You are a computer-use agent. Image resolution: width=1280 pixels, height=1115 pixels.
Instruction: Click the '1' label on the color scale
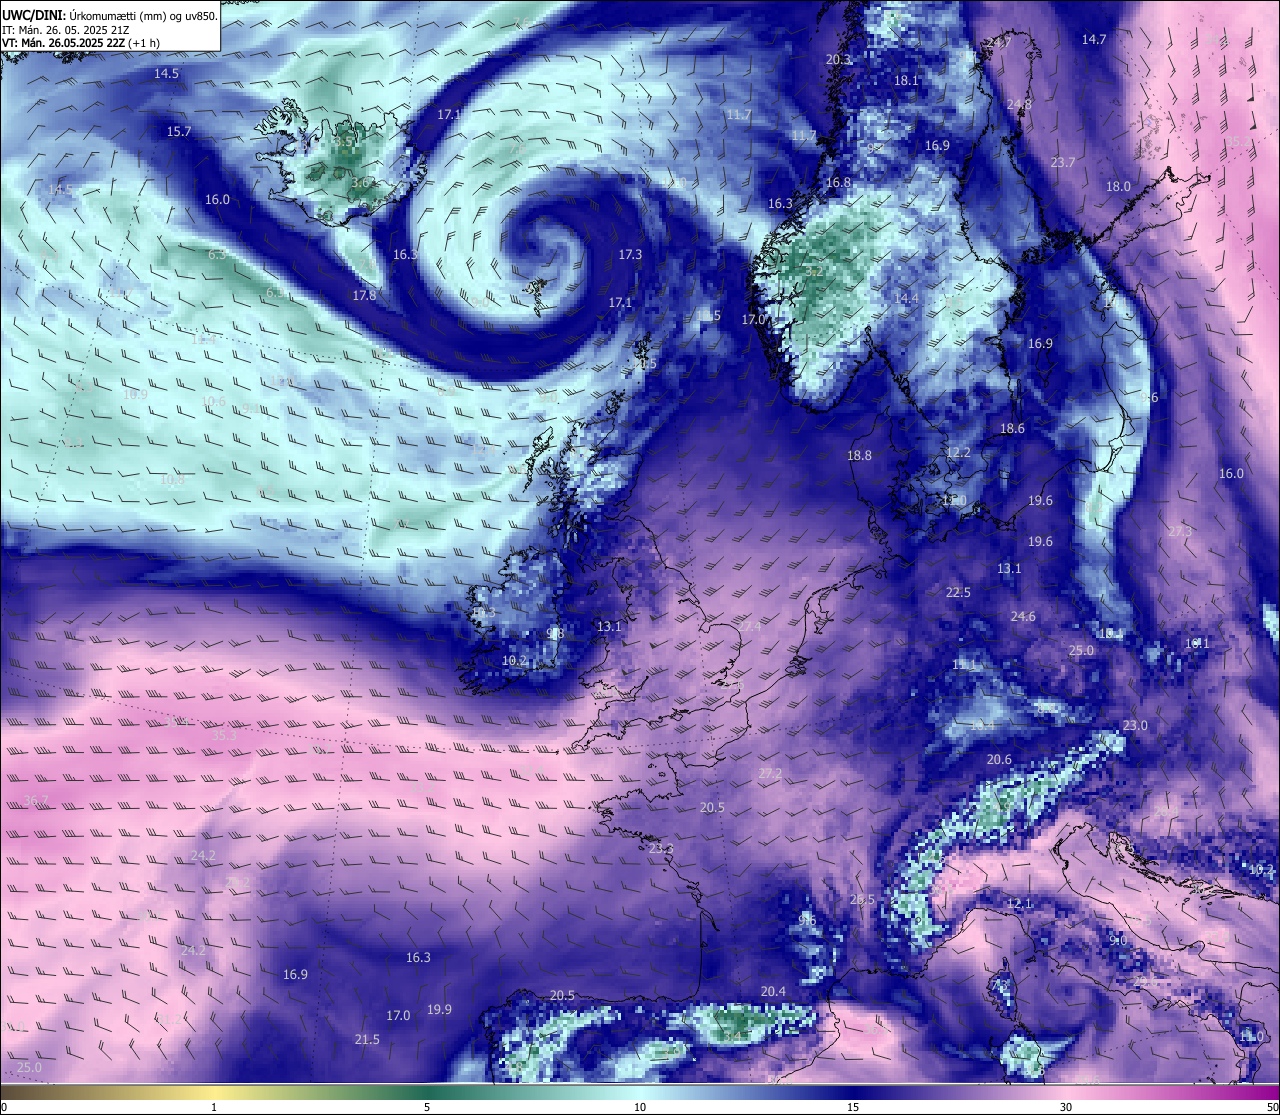(x=214, y=1107)
